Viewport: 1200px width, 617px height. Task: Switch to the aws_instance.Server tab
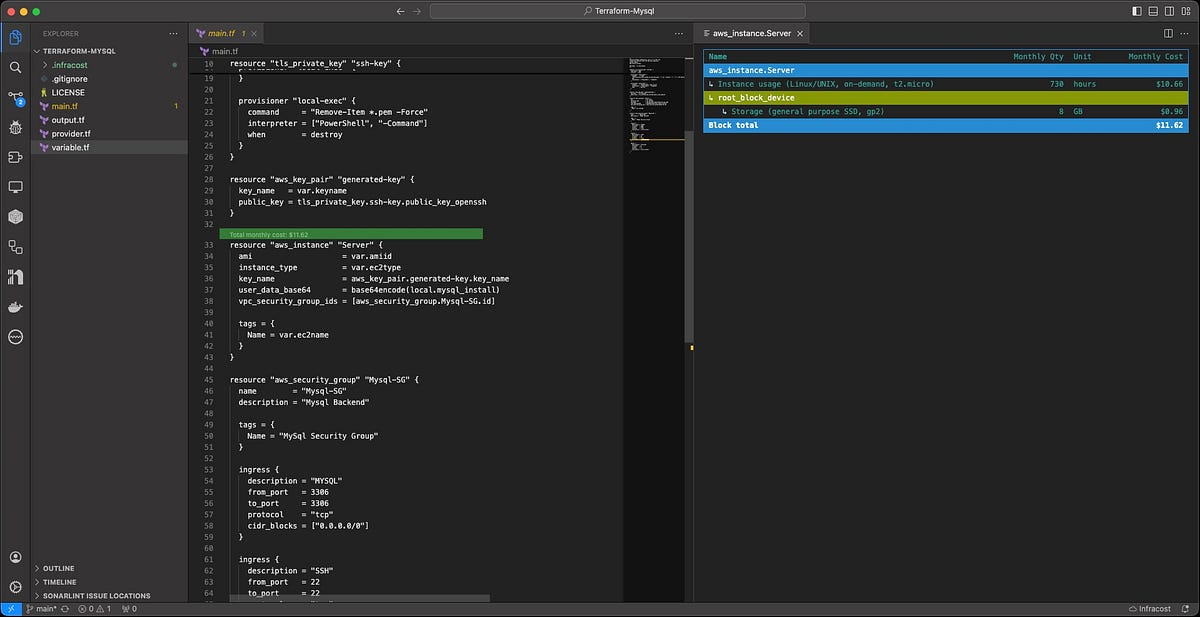[752, 32]
